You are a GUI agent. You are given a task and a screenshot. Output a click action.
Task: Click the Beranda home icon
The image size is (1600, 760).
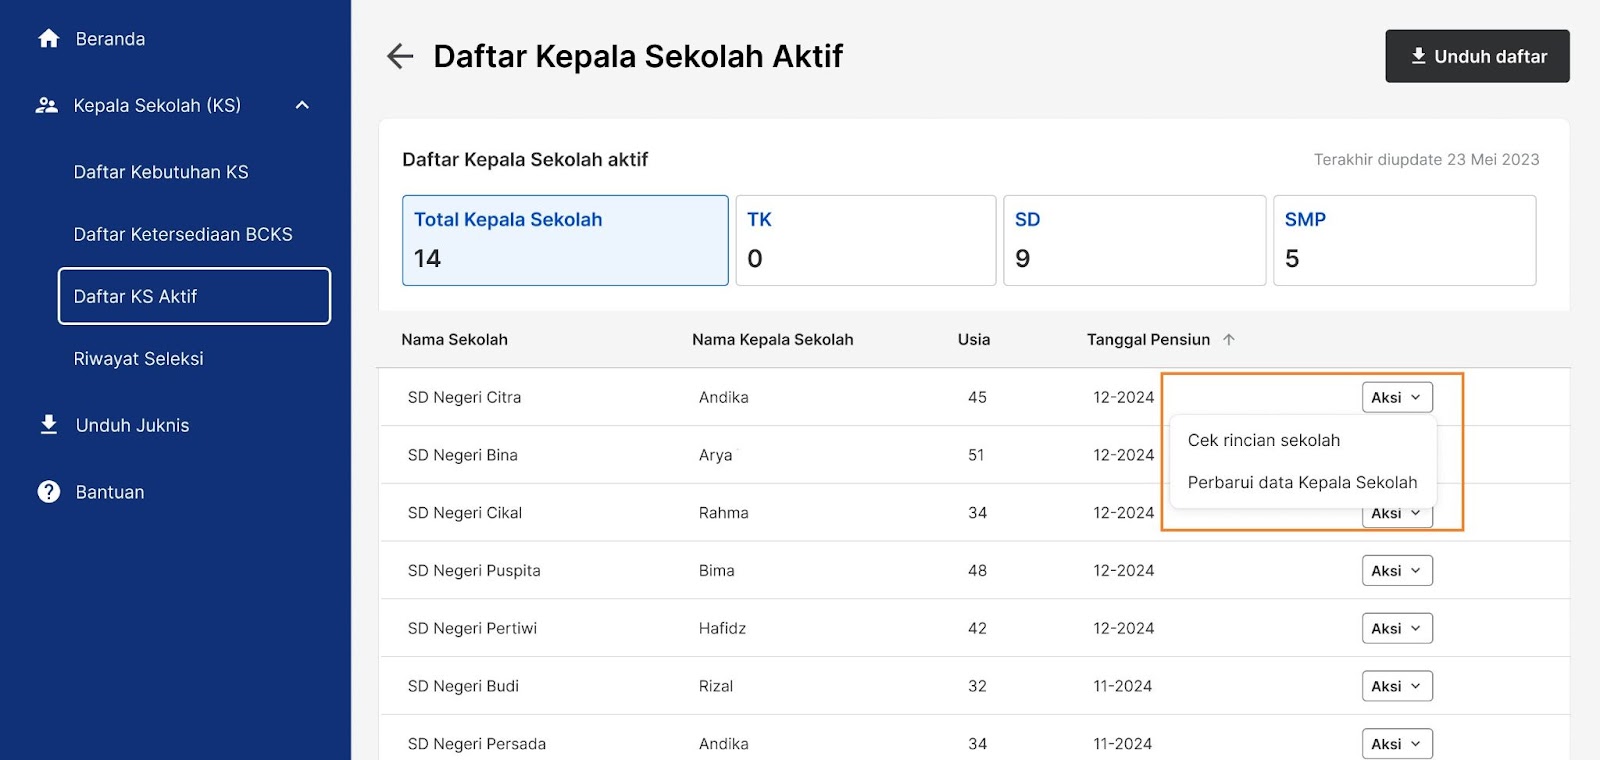pyautogui.click(x=48, y=39)
